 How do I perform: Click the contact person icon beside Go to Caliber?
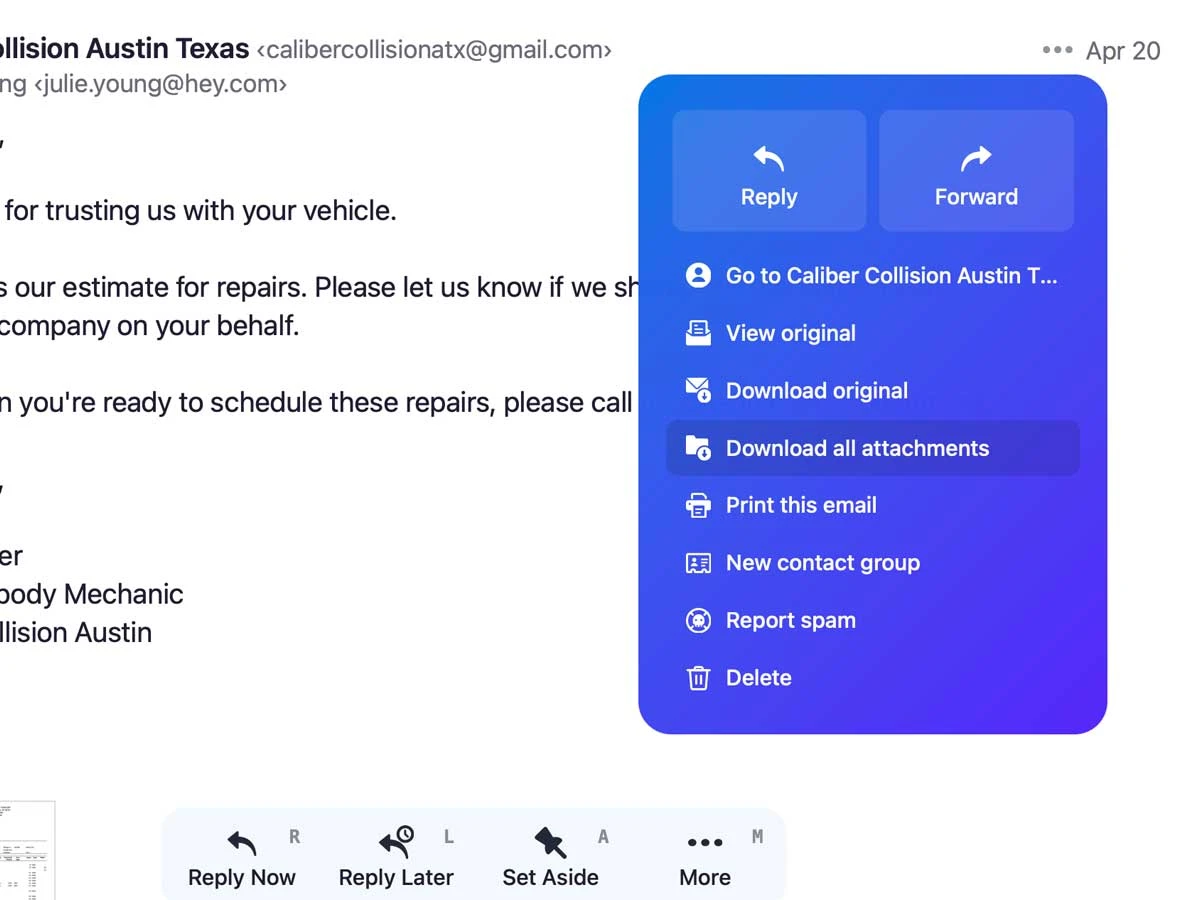point(698,276)
